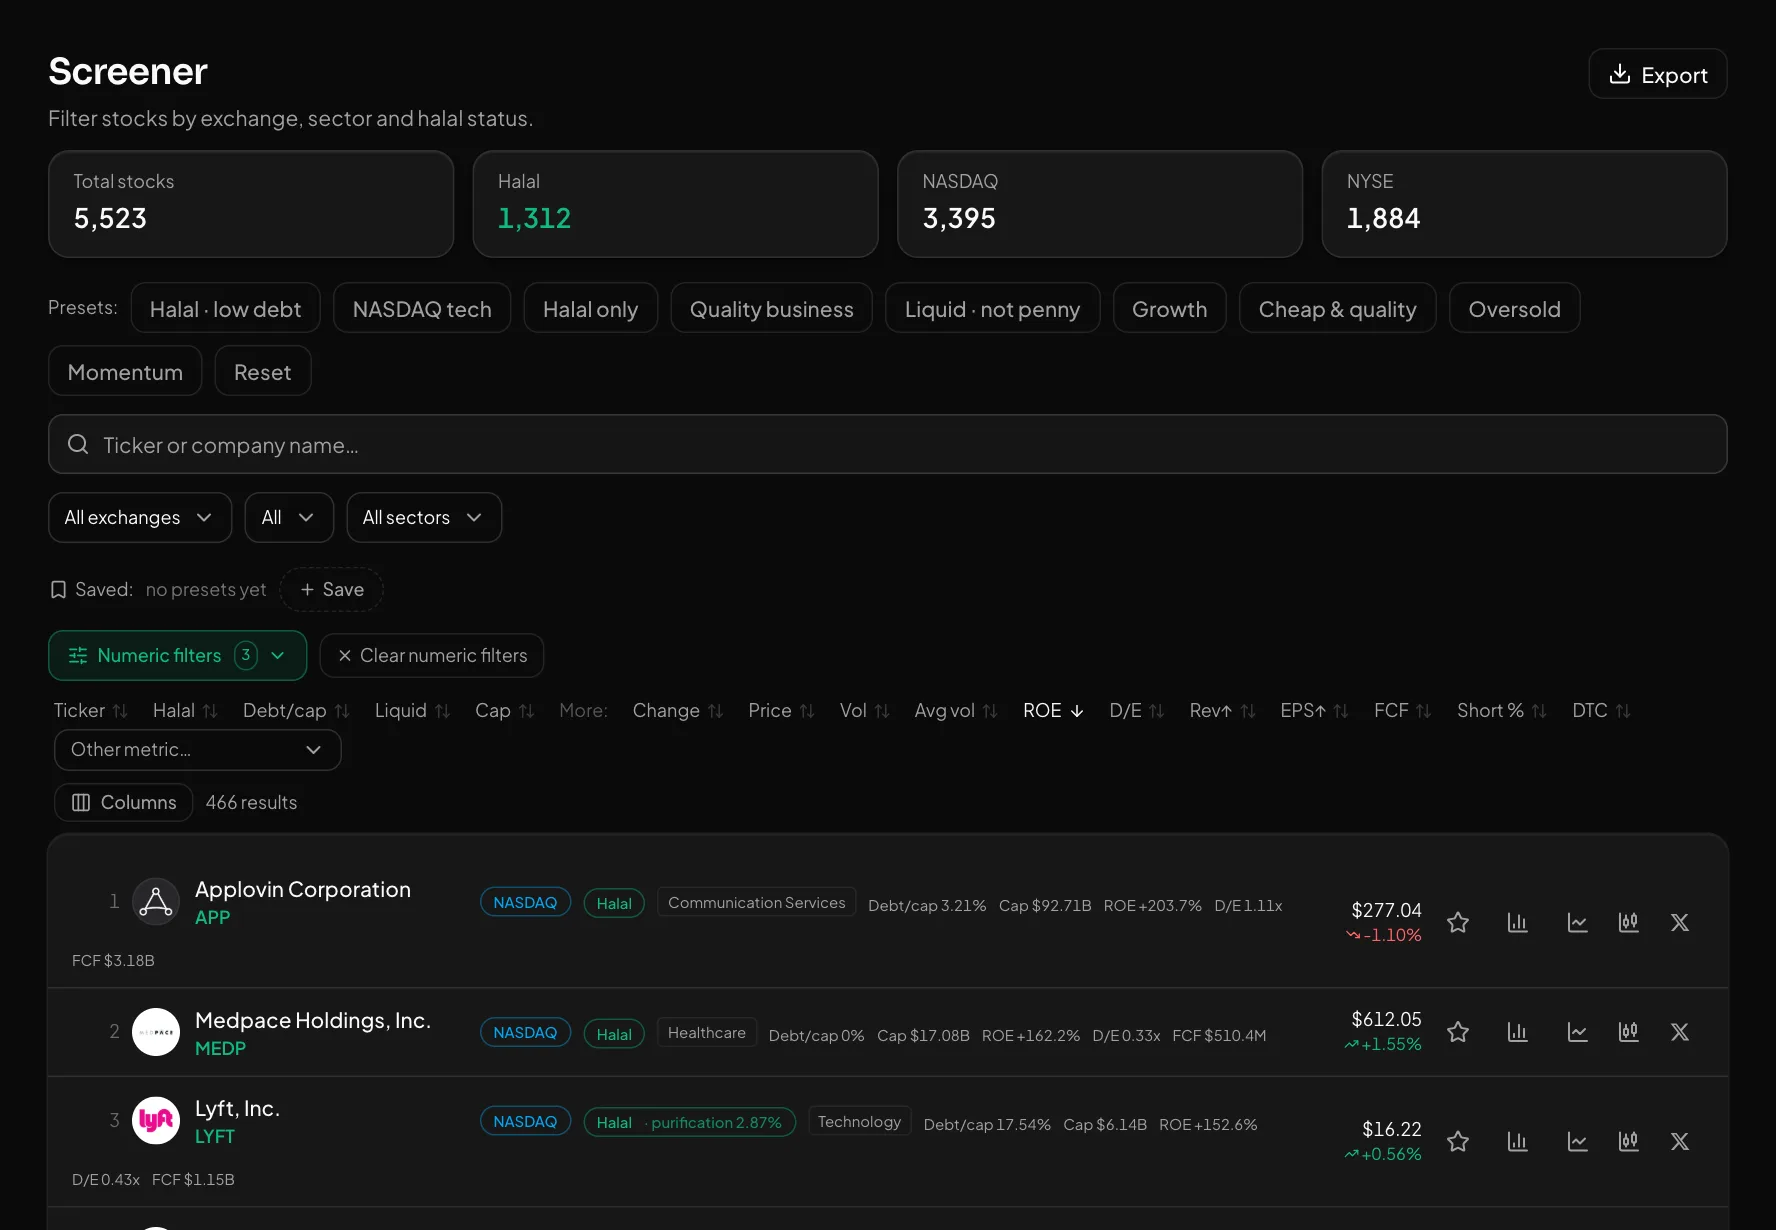Viewport: 1776px width, 1230px height.
Task: Toggle sort by Price
Action: pos(781,710)
